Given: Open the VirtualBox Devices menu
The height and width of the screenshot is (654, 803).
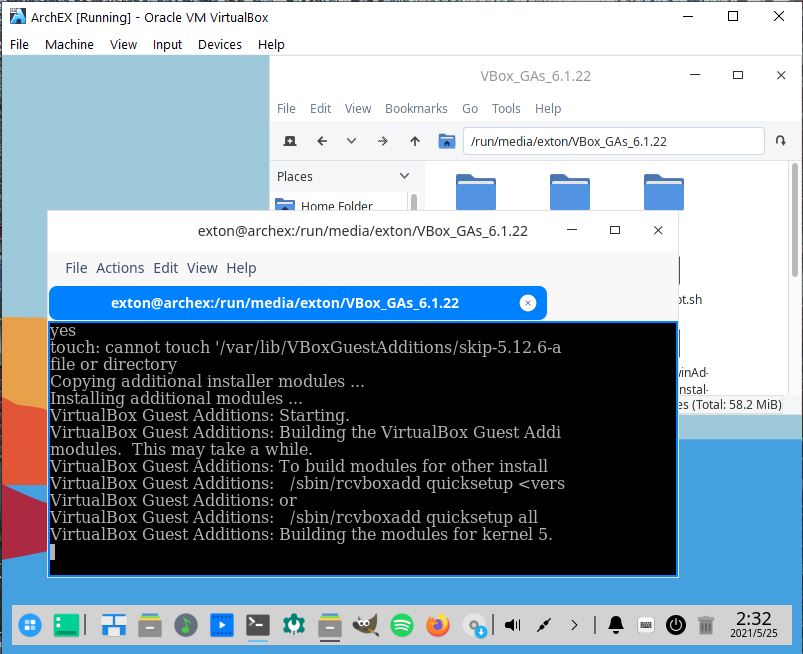Looking at the screenshot, I should click(x=220, y=45).
